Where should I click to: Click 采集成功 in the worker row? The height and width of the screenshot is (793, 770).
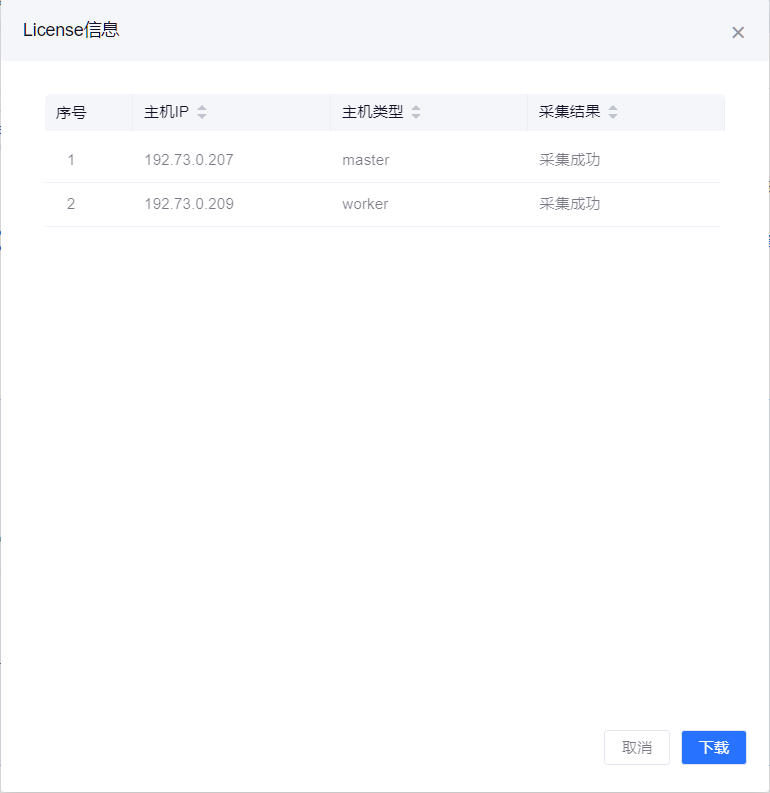[570, 204]
